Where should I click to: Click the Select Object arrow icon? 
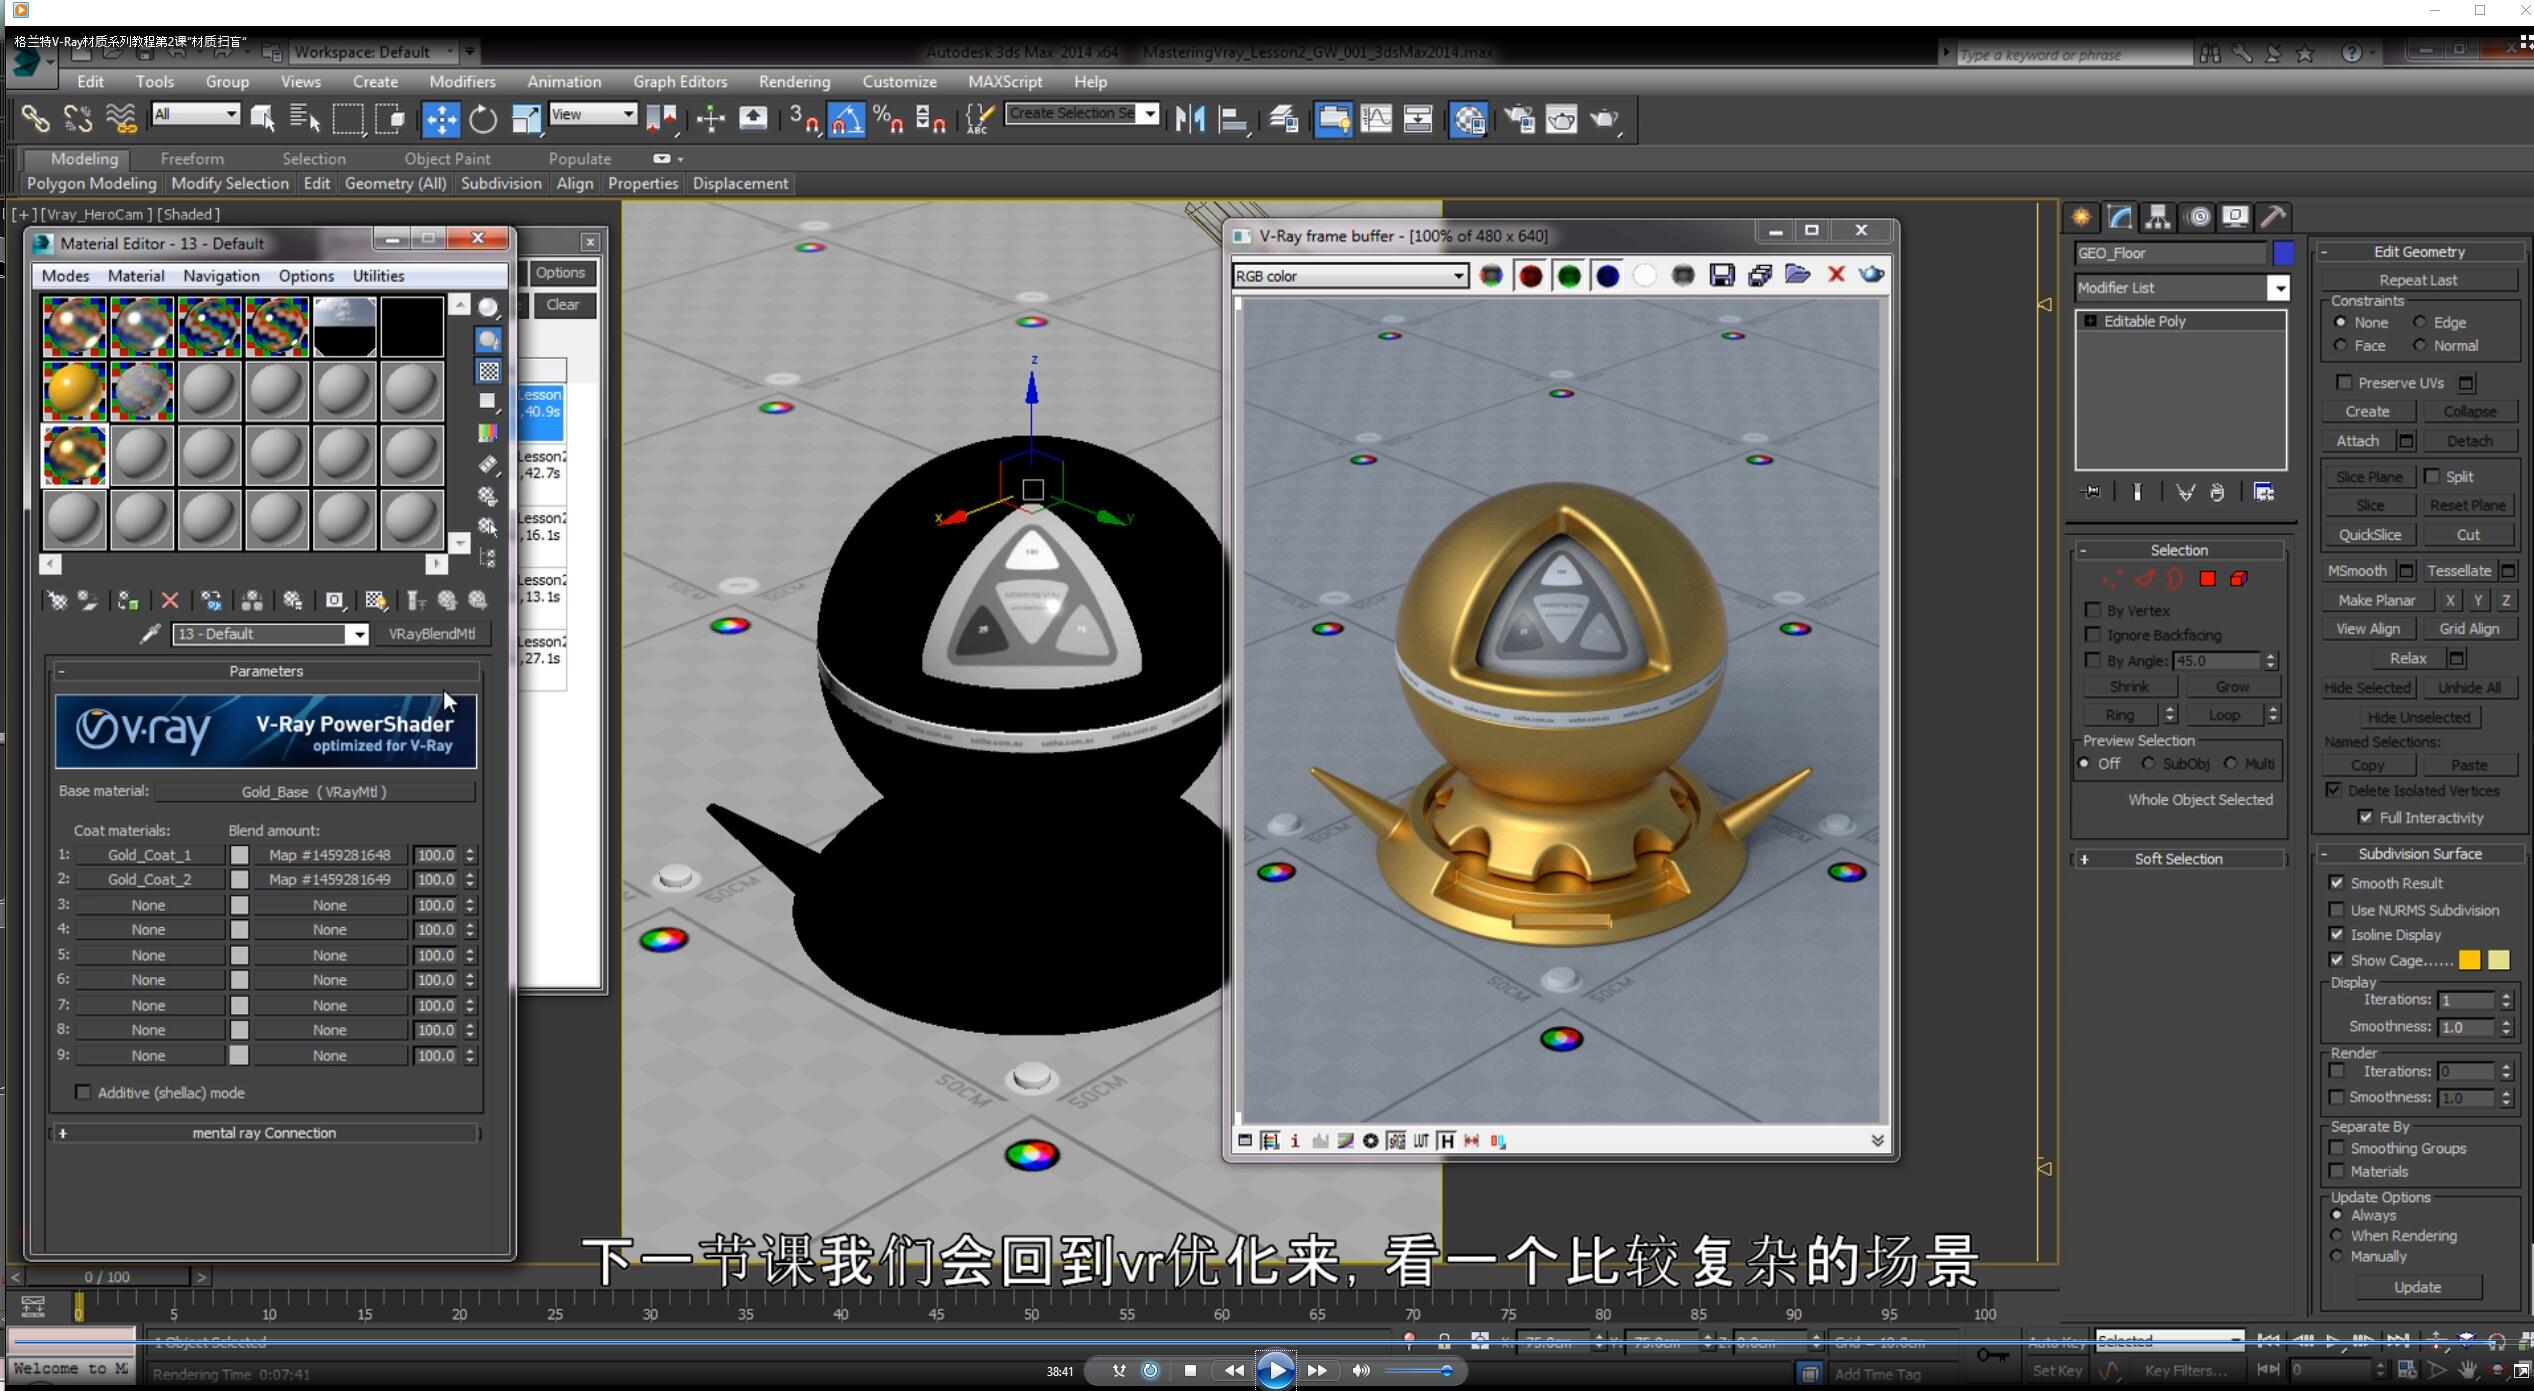263,118
